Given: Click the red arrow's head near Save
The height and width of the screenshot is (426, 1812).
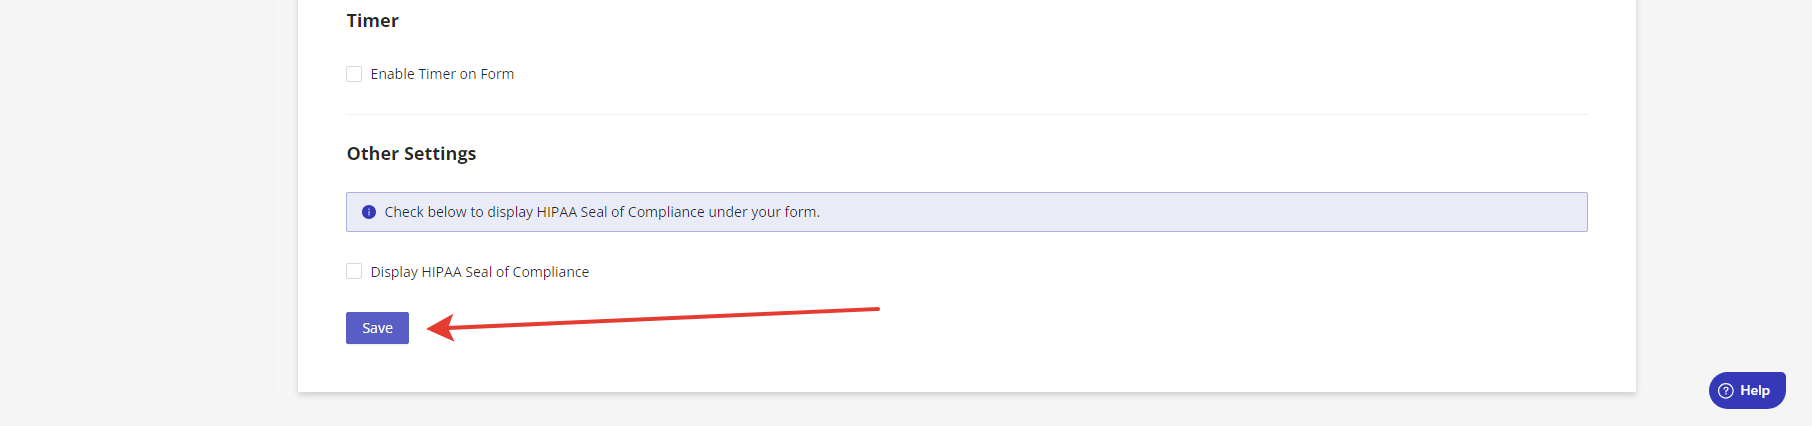Looking at the screenshot, I should tap(440, 327).
